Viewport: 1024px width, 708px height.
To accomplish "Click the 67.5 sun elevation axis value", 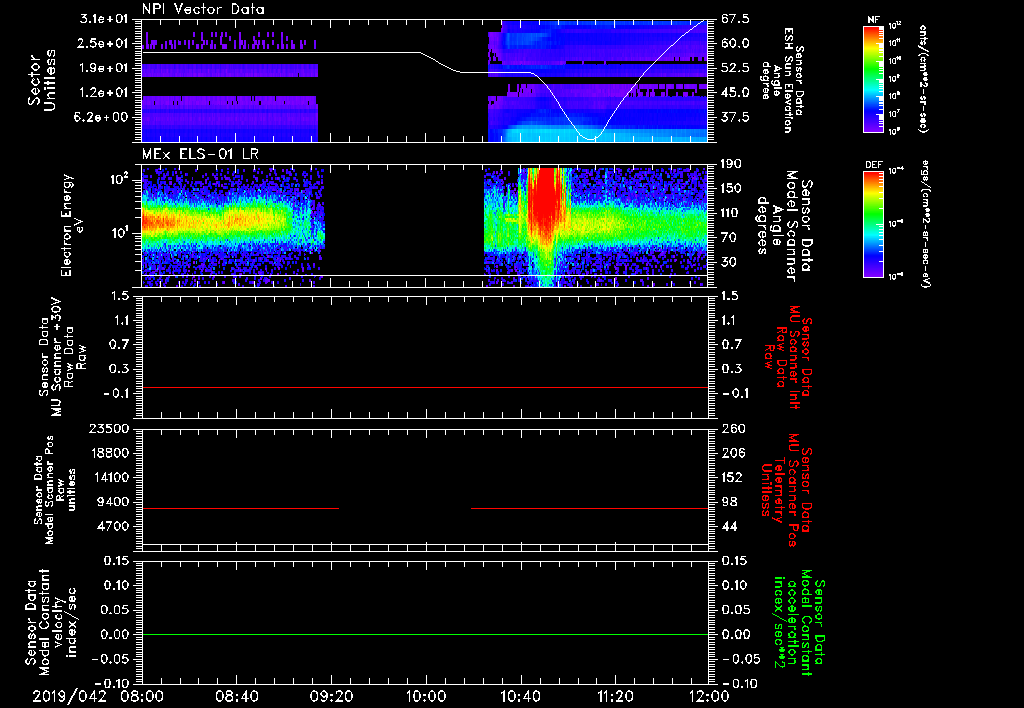I will point(735,19).
